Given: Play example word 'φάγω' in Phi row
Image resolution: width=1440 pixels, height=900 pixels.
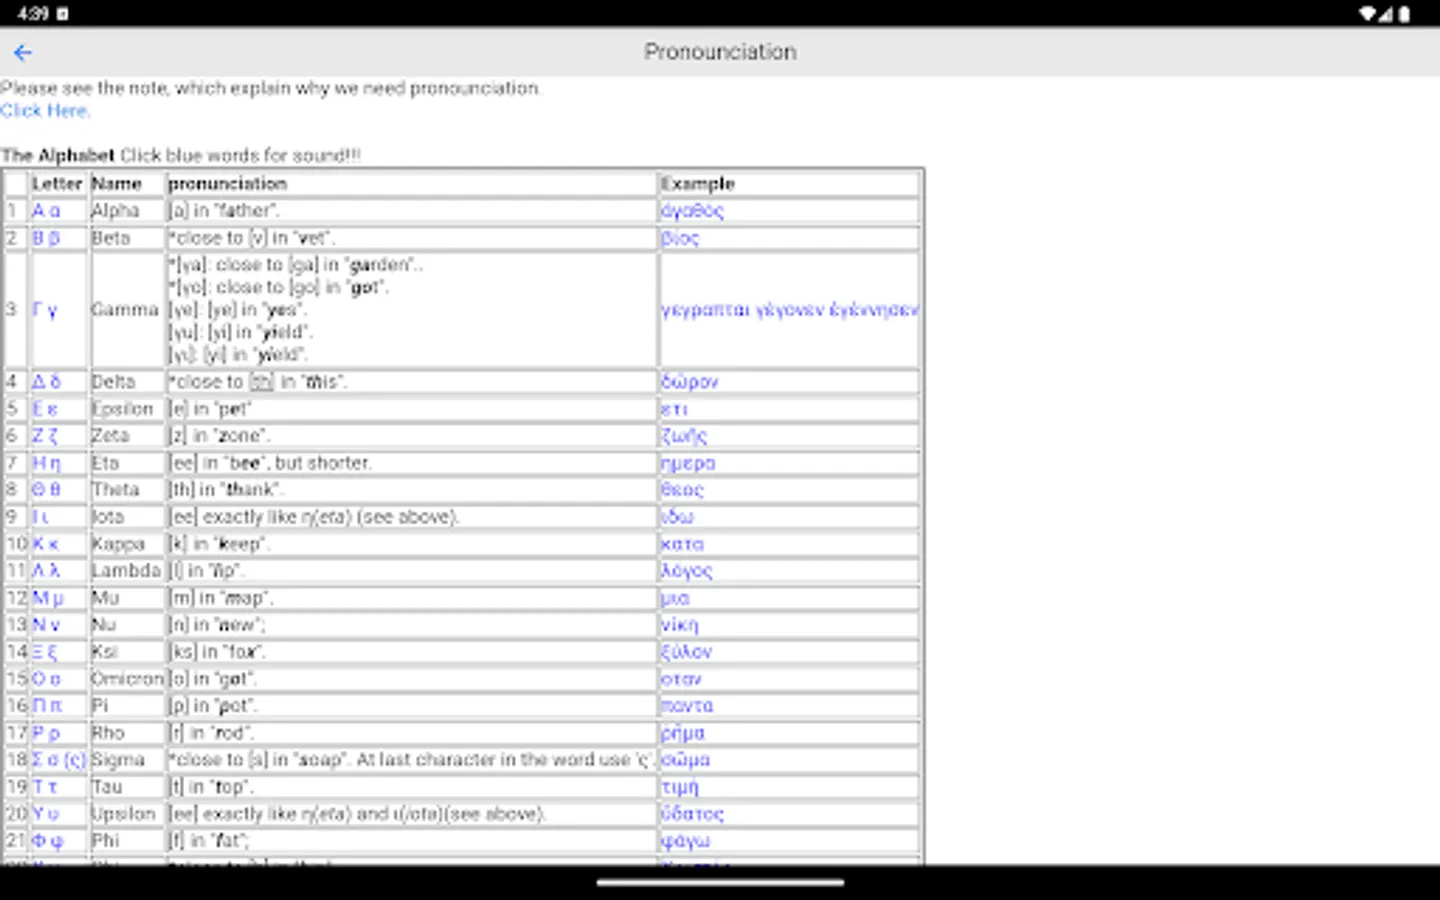Looking at the screenshot, I should 685,841.
